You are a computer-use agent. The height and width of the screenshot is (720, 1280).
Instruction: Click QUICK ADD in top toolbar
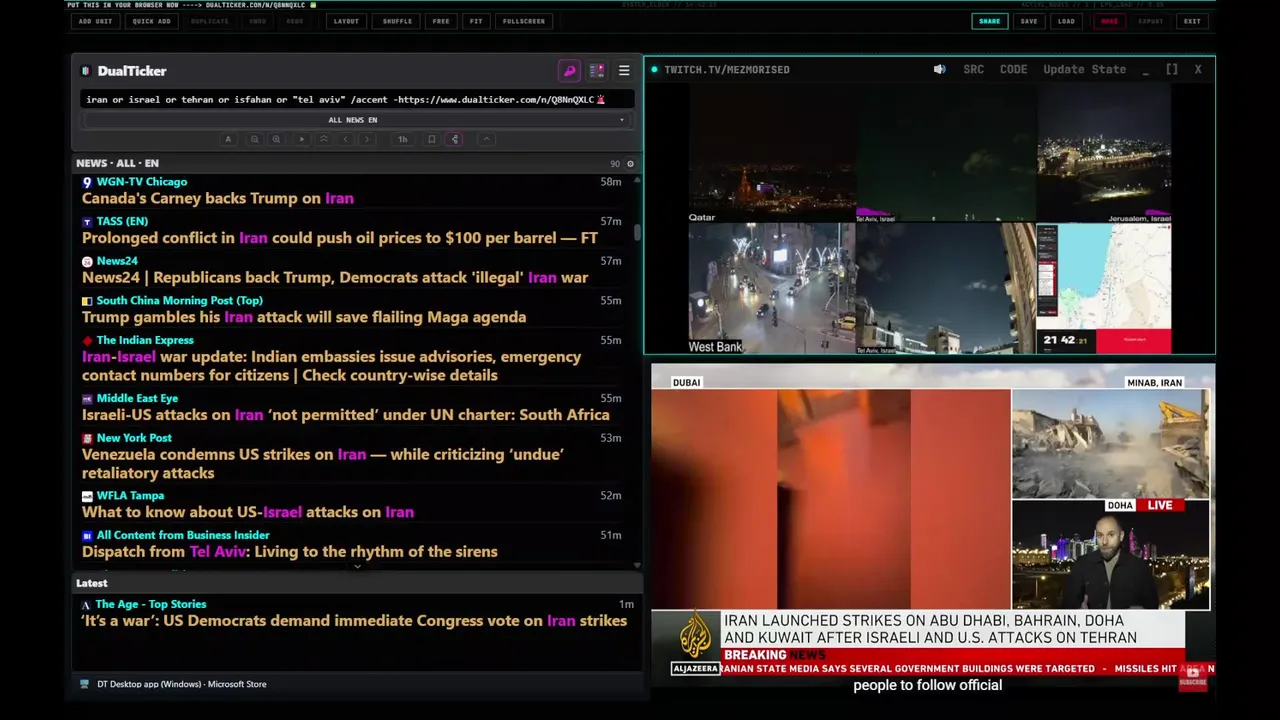(151, 21)
